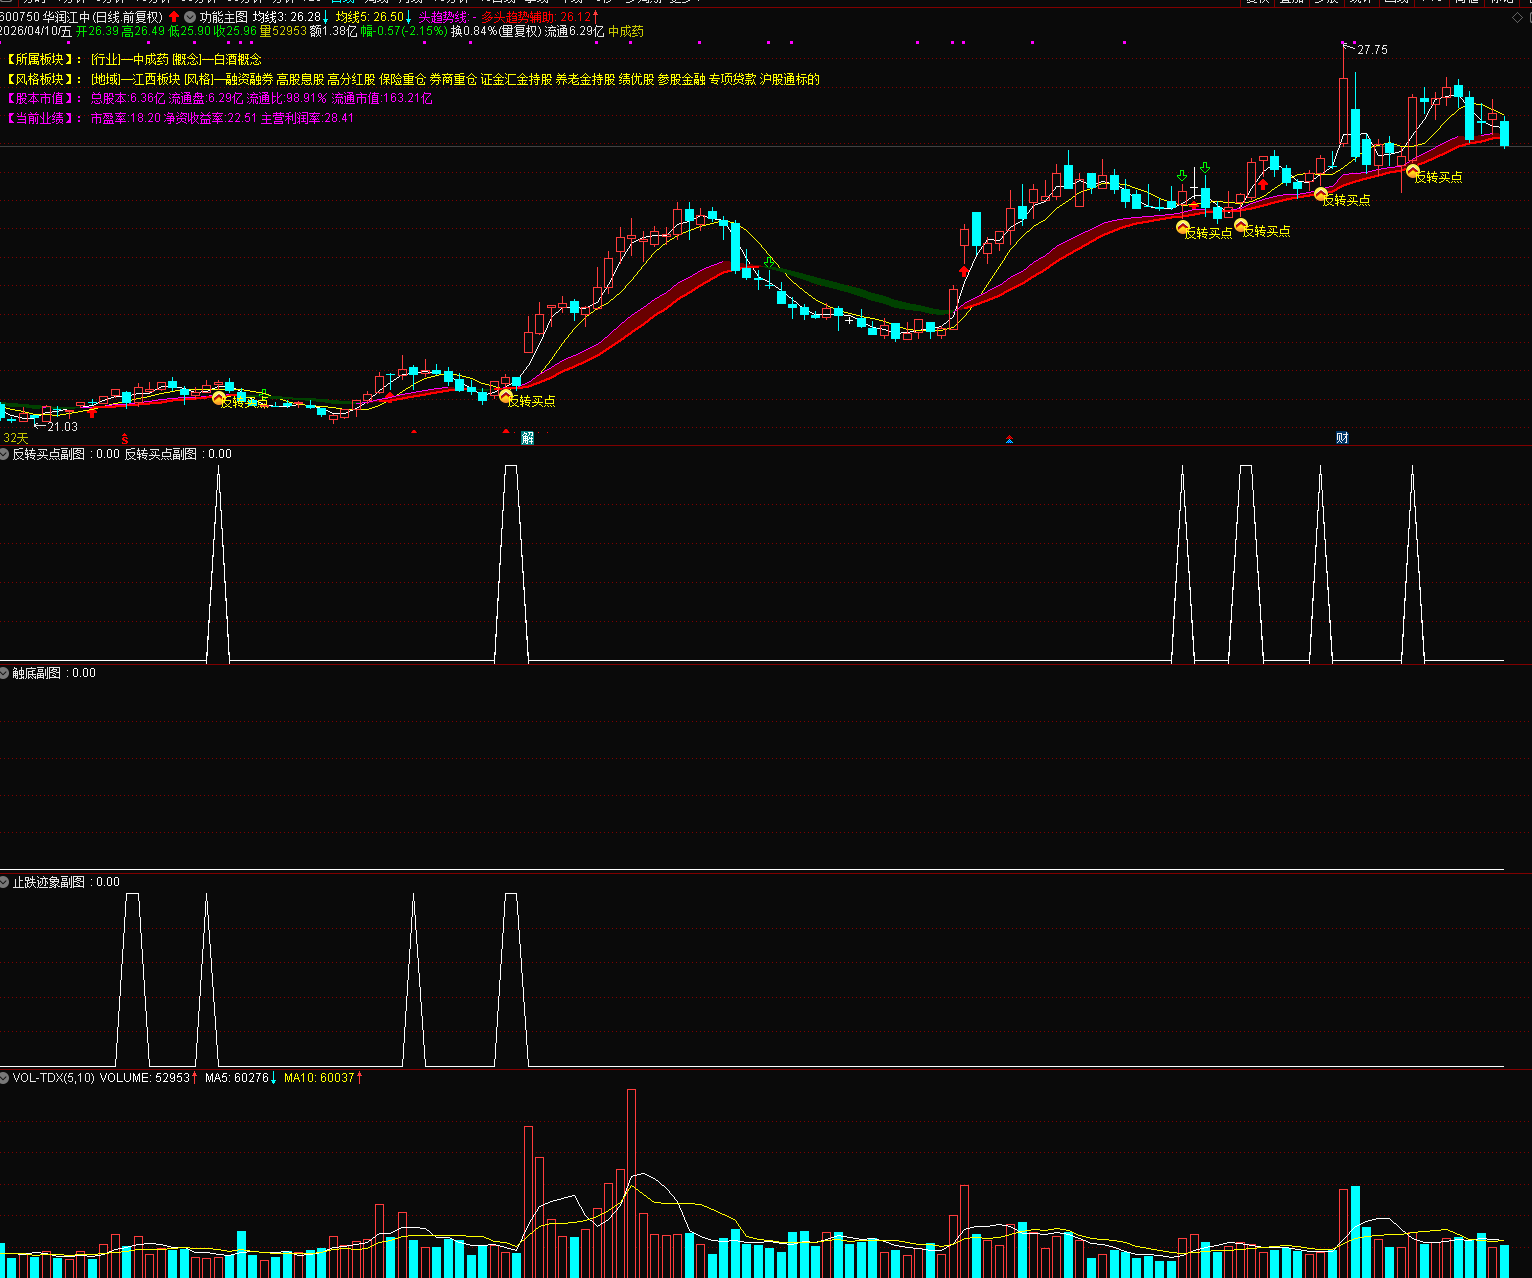Click the 均线3: 26.28 indicator value
Screen dimensions: 1532x1278
(x=287, y=17)
